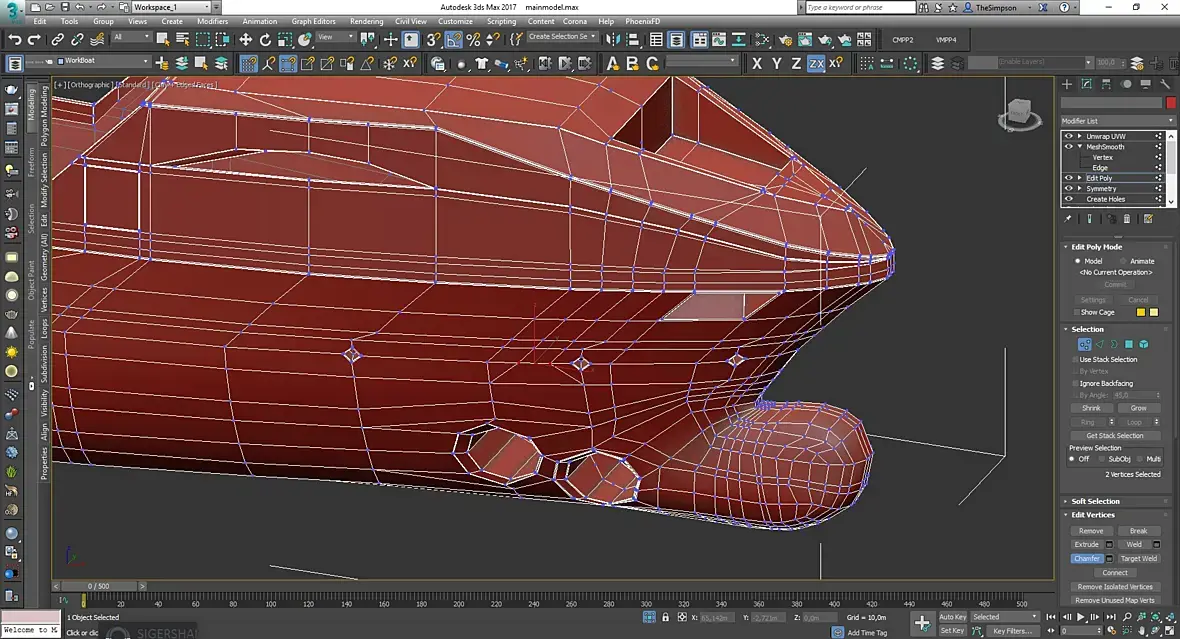Hide the Unwrap UVW modifier eye

pos(1068,136)
